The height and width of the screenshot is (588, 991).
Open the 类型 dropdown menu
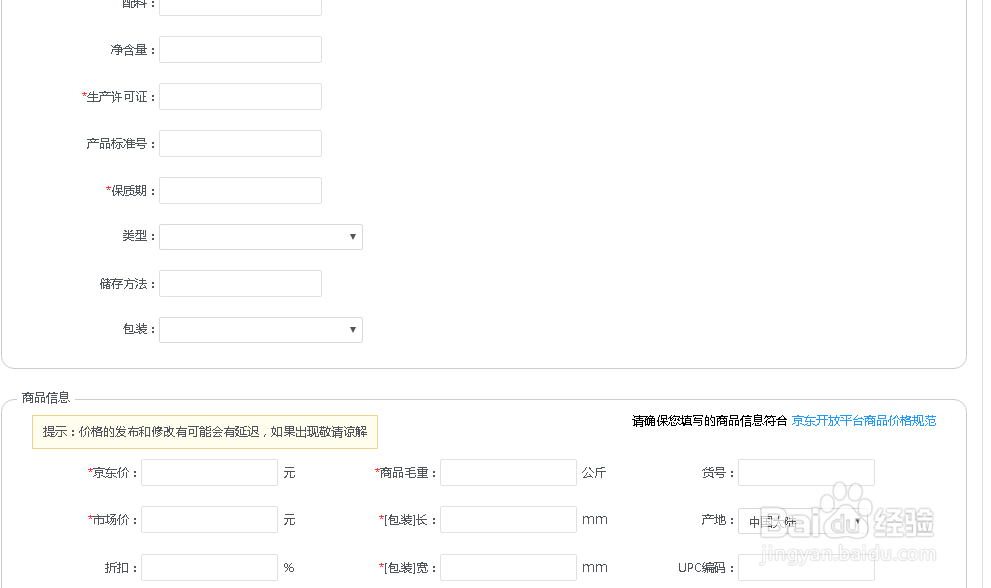260,236
